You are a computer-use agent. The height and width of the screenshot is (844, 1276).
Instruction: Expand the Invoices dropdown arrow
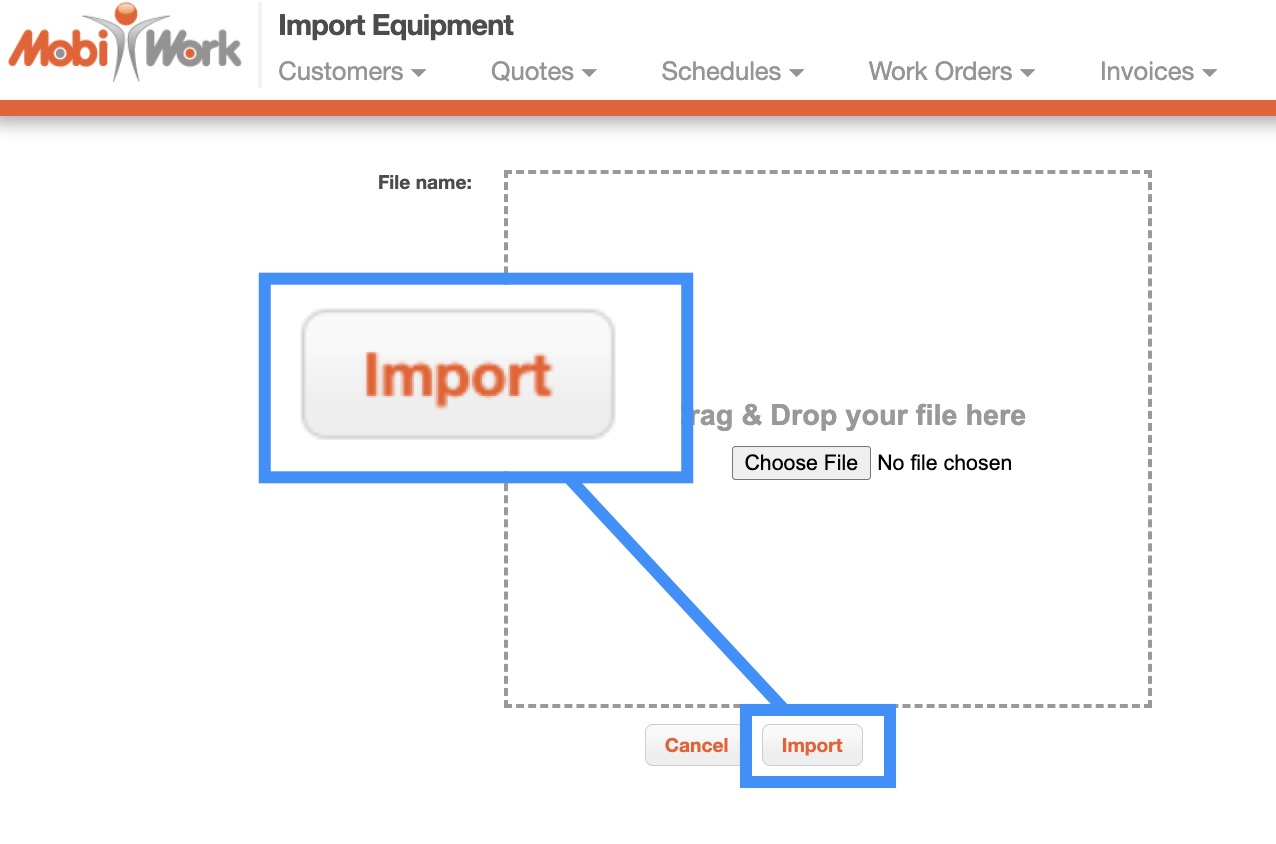(1210, 73)
